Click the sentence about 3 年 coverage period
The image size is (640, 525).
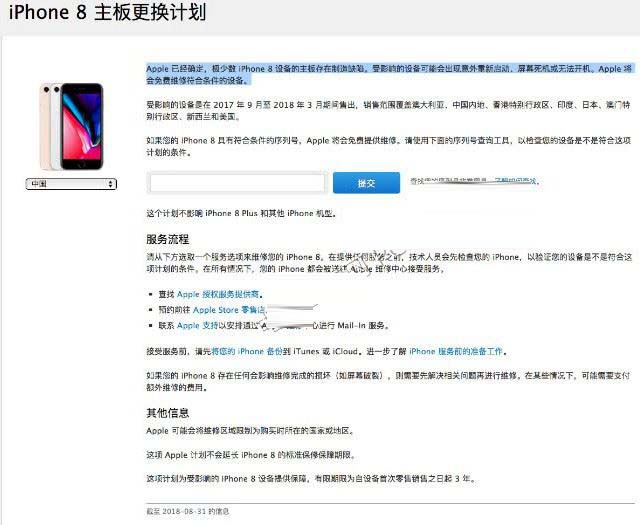311,478
